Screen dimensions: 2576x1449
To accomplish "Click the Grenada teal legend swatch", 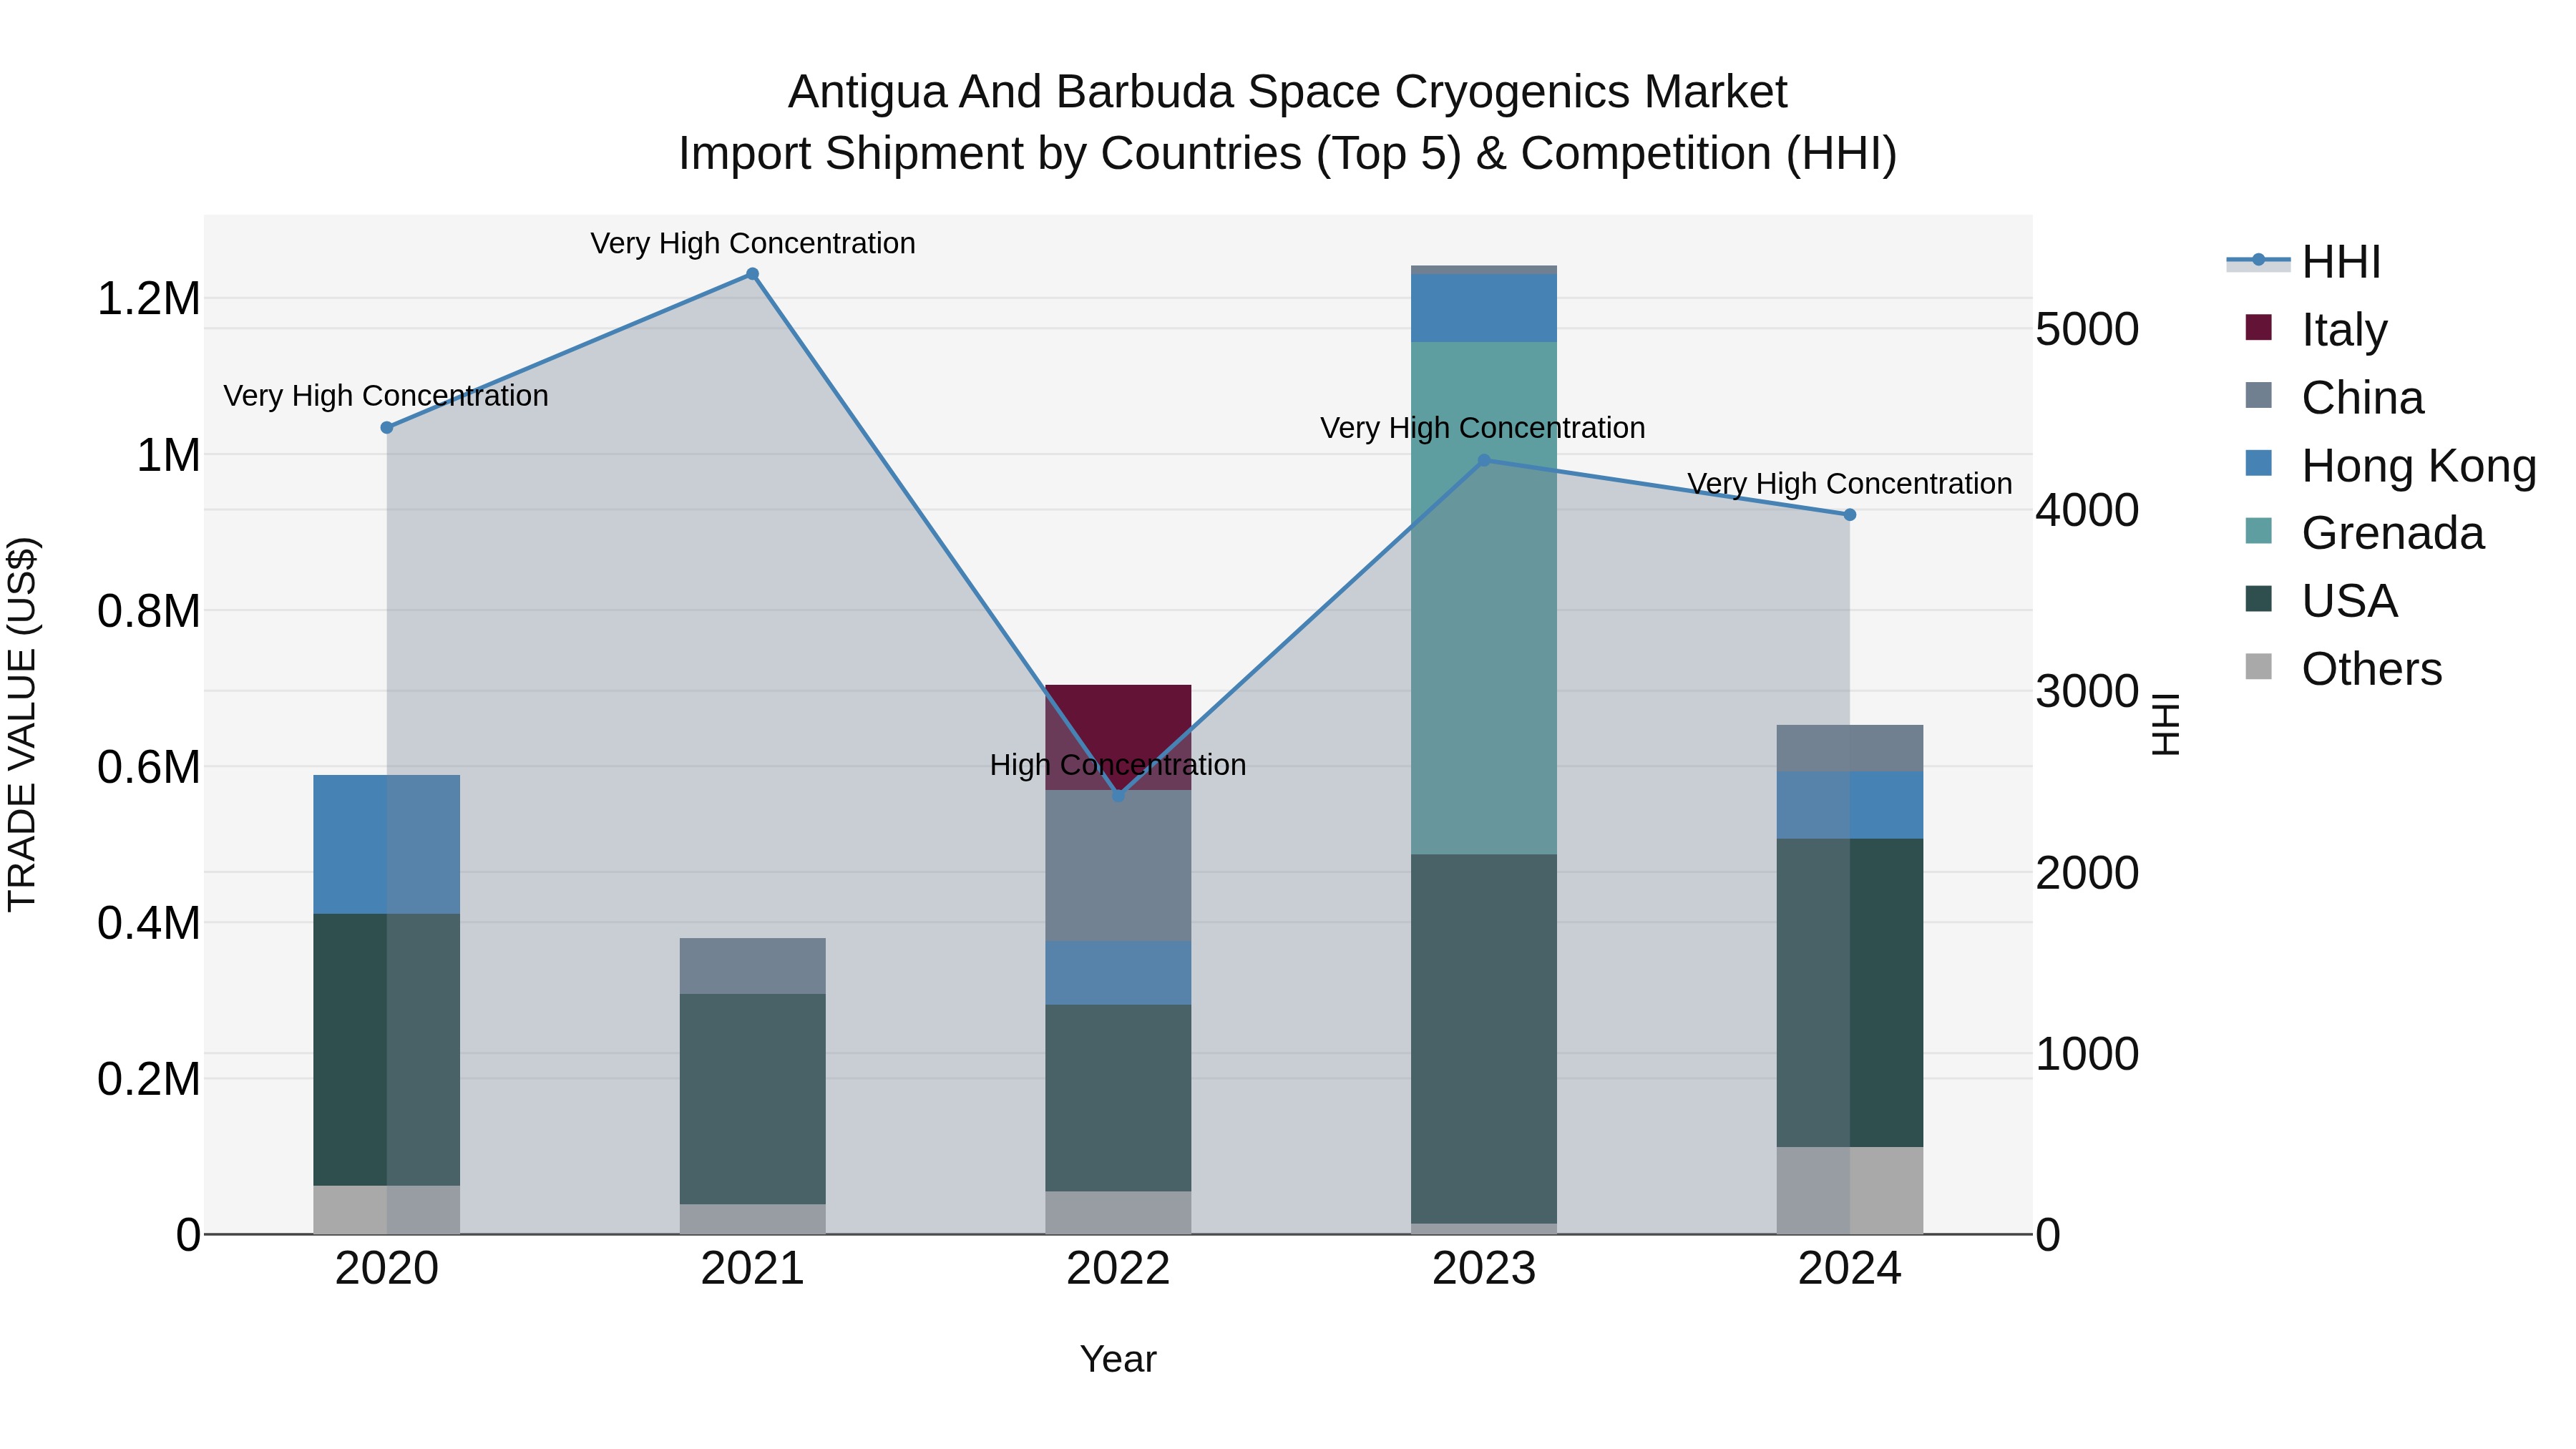I will pyautogui.click(x=2258, y=530).
